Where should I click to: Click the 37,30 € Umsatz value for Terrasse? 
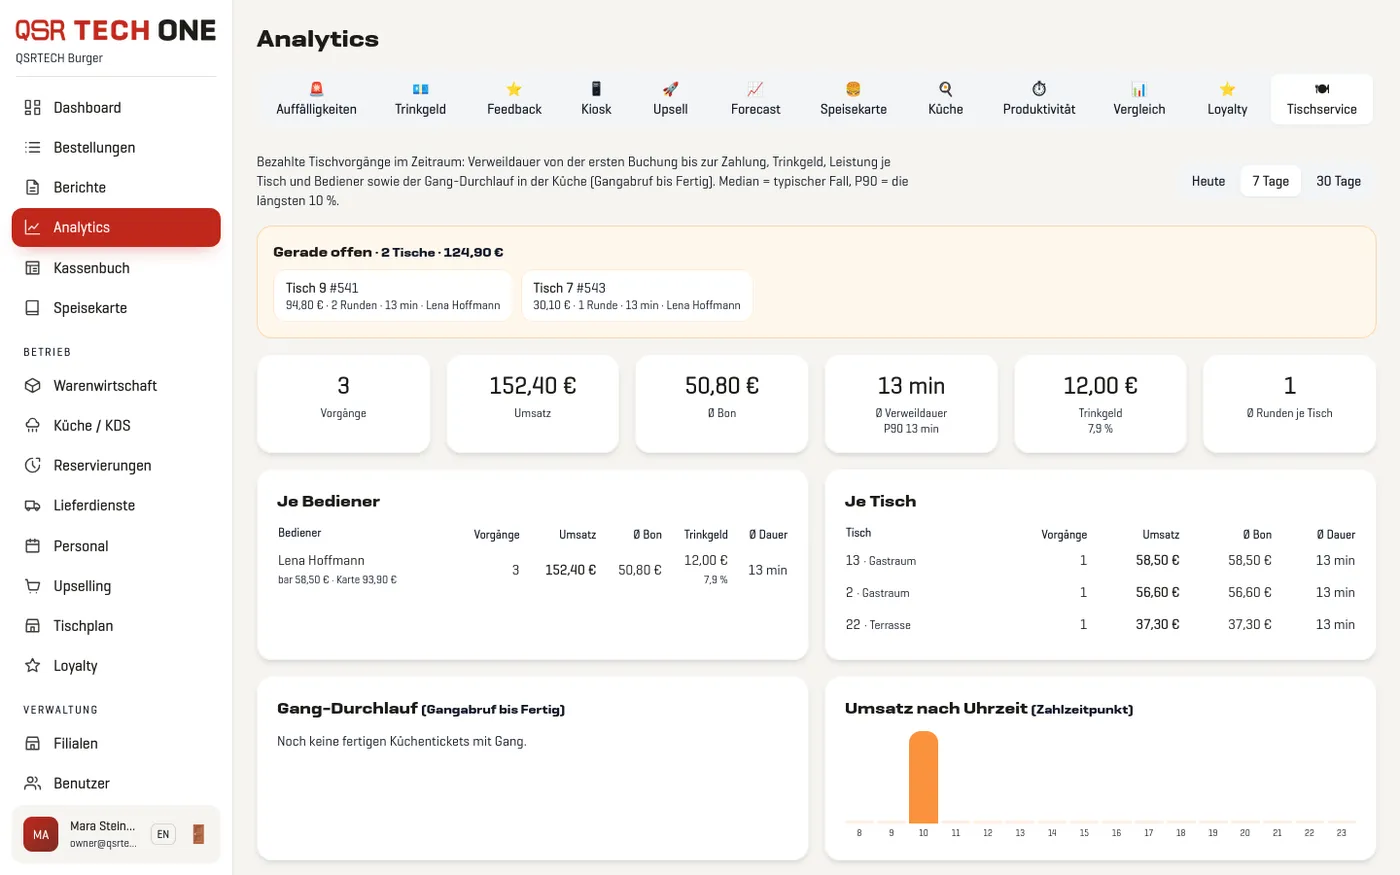pyautogui.click(x=1157, y=624)
